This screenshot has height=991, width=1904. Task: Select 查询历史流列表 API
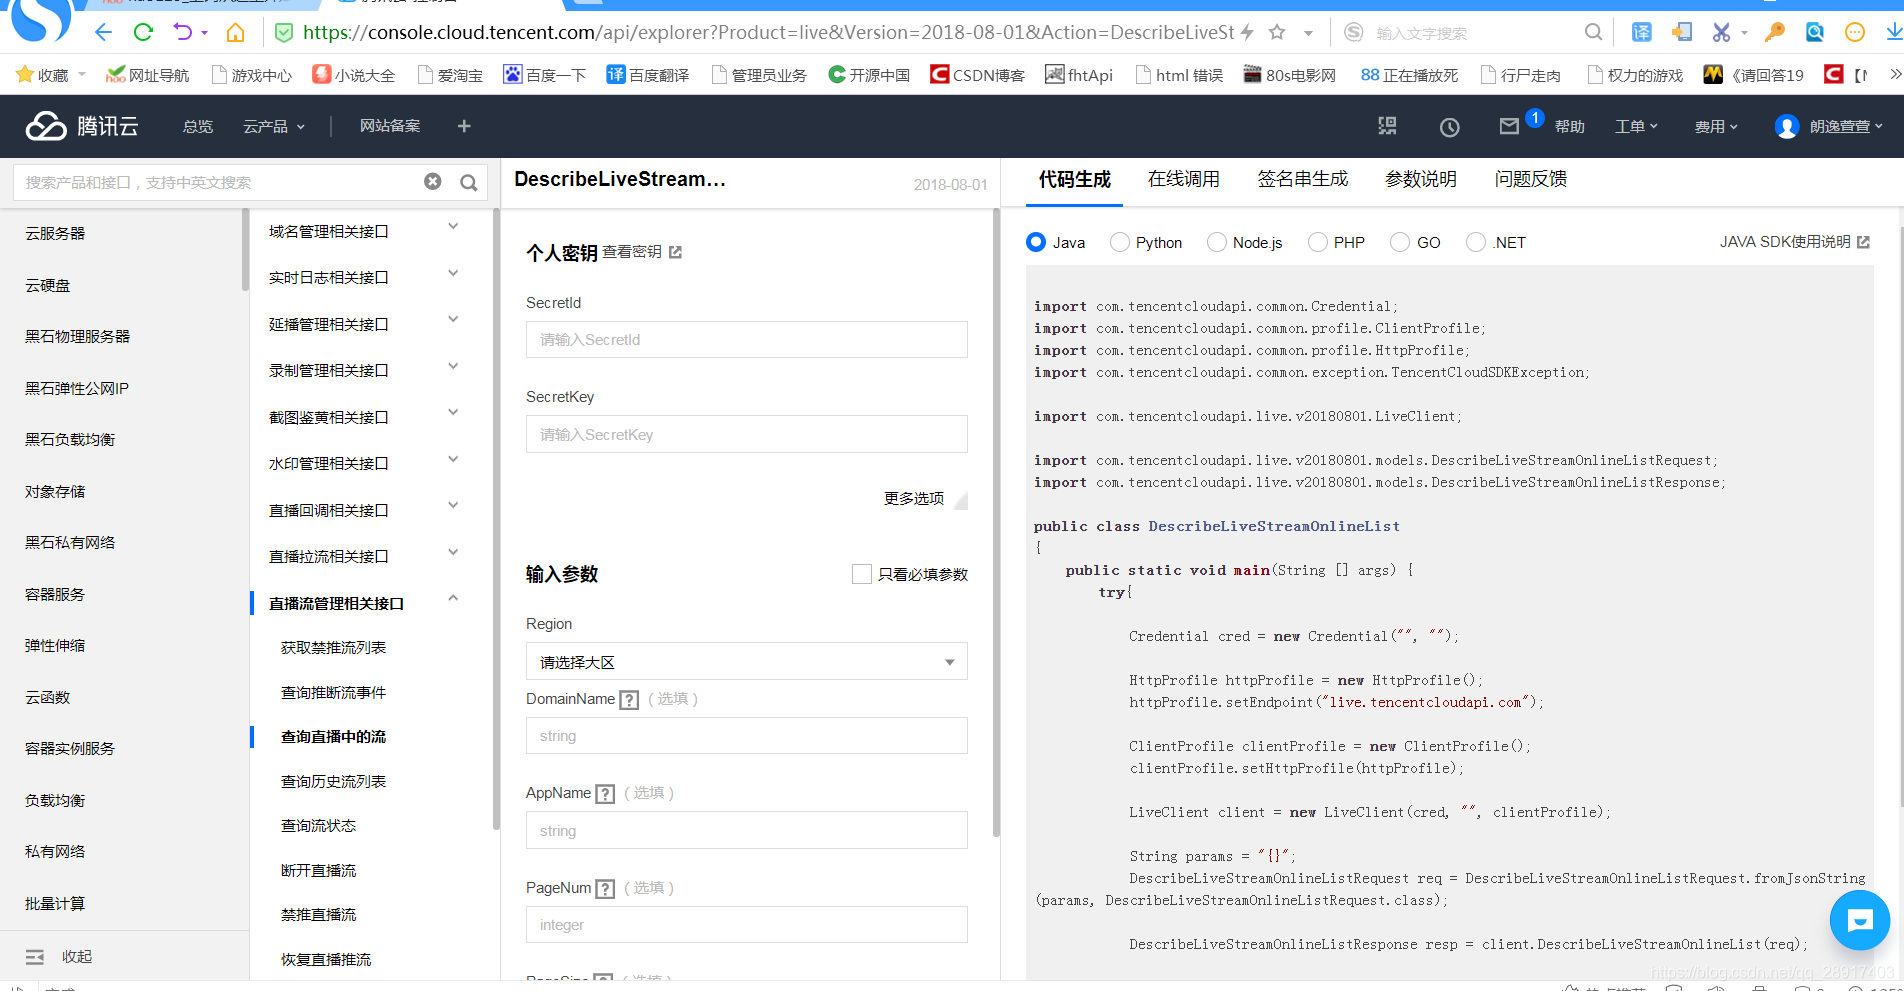[x=333, y=781]
